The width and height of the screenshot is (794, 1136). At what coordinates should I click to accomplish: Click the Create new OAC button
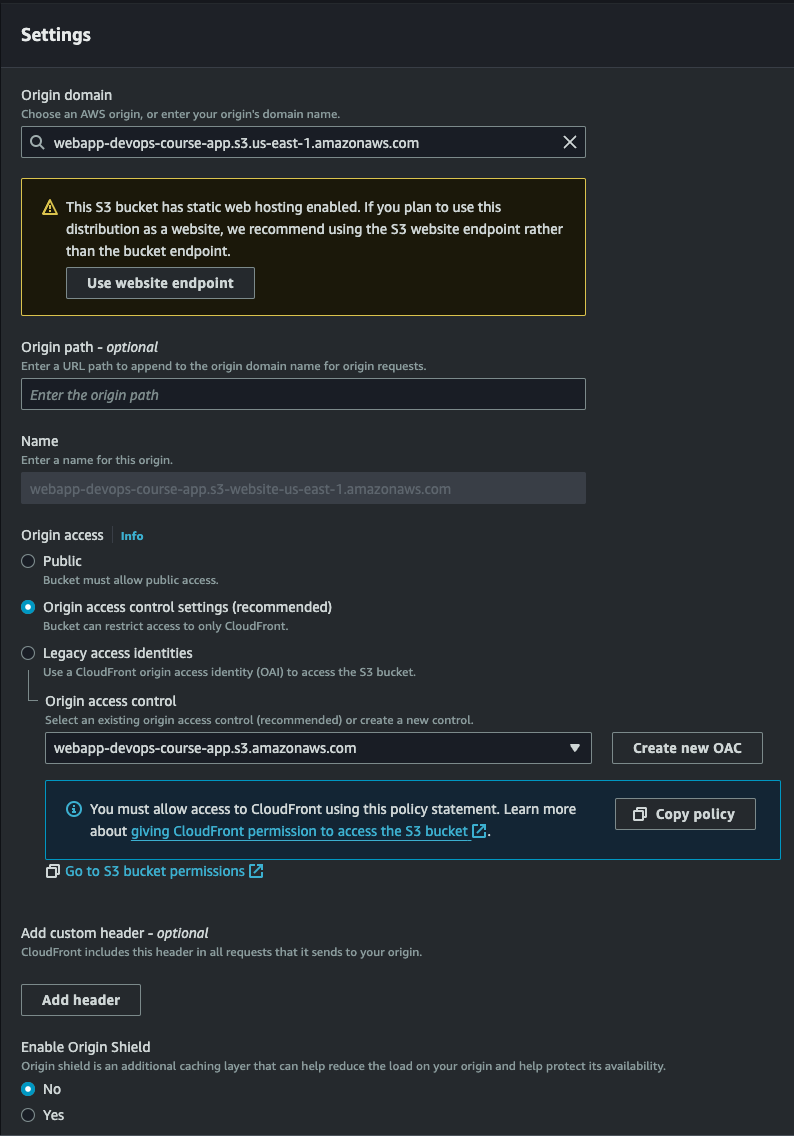pyautogui.click(x=687, y=748)
